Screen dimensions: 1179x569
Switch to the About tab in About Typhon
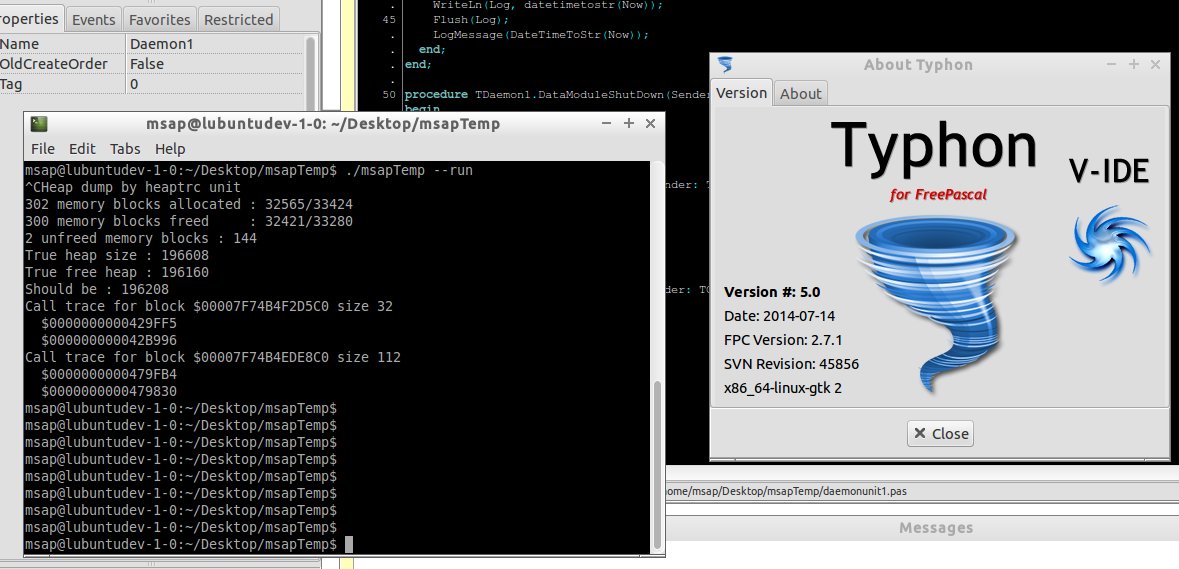800,93
